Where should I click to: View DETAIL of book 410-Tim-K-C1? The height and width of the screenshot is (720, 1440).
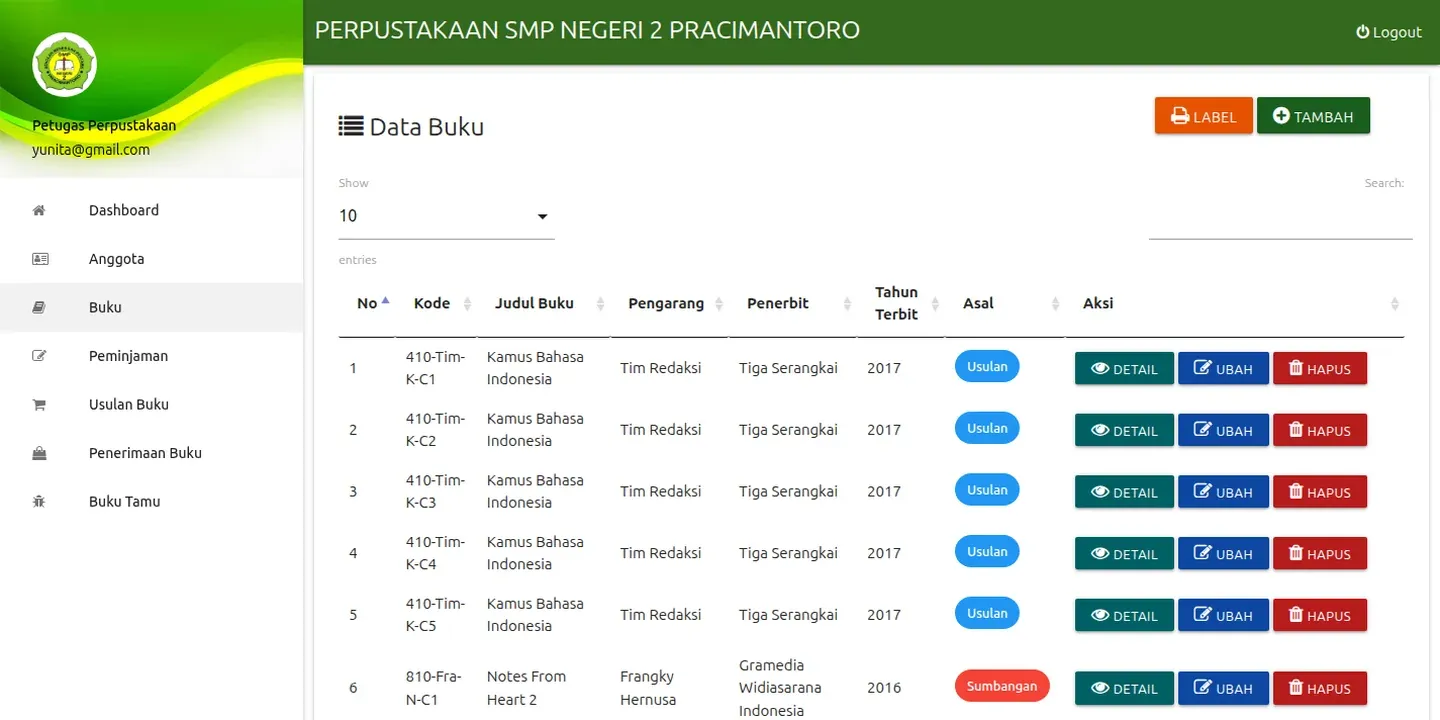point(1124,369)
